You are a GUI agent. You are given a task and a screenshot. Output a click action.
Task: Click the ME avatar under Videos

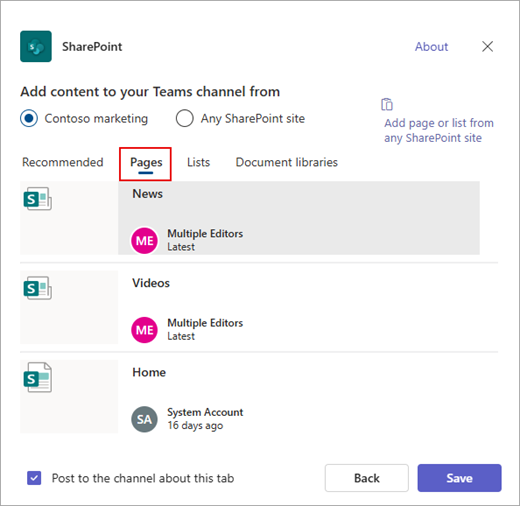(144, 330)
